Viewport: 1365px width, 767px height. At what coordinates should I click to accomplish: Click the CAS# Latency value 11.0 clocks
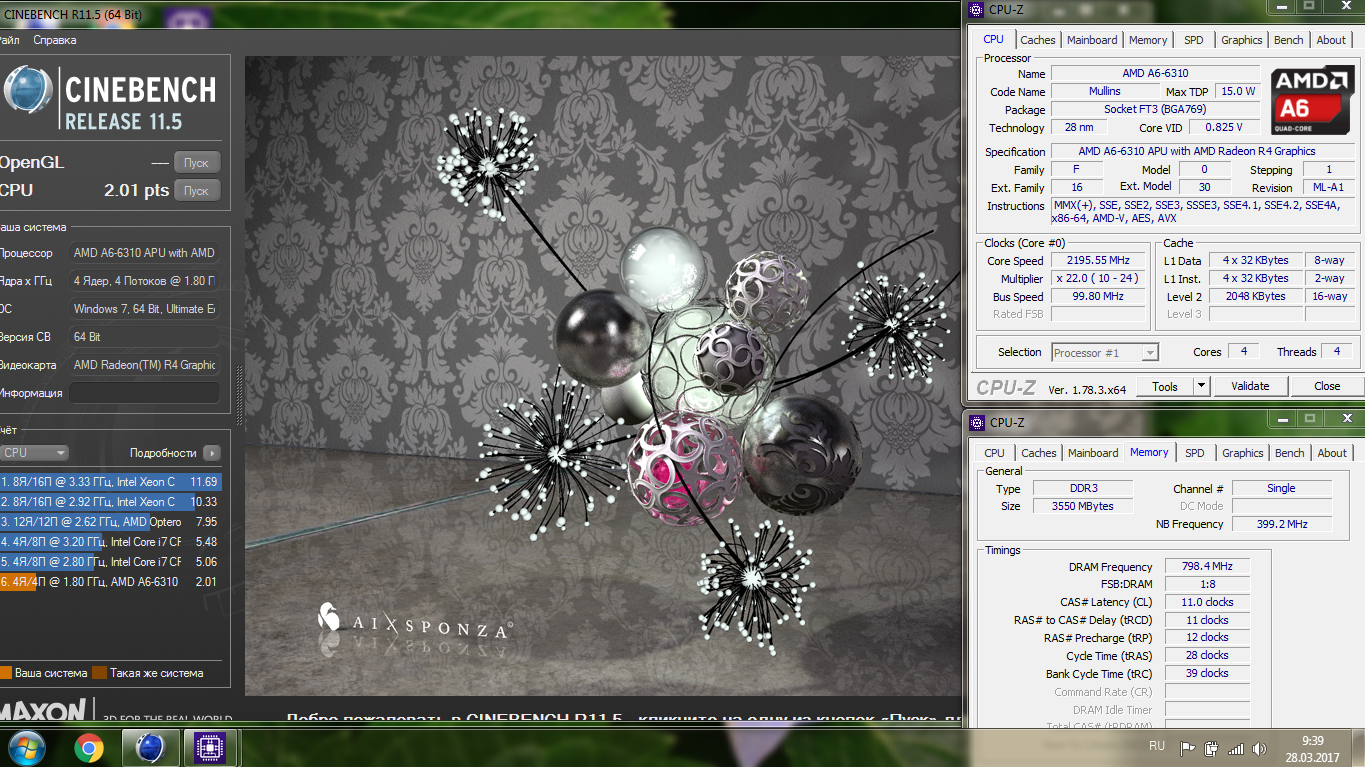(x=1207, y=602)
